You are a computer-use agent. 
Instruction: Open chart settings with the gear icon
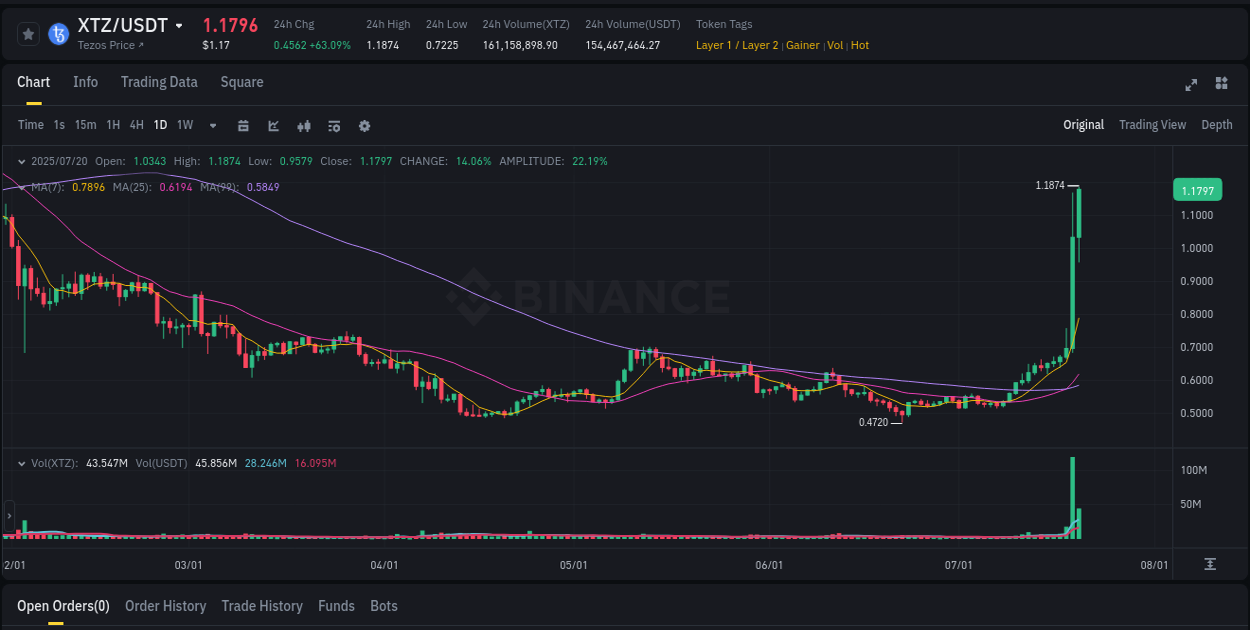(363, 126)
